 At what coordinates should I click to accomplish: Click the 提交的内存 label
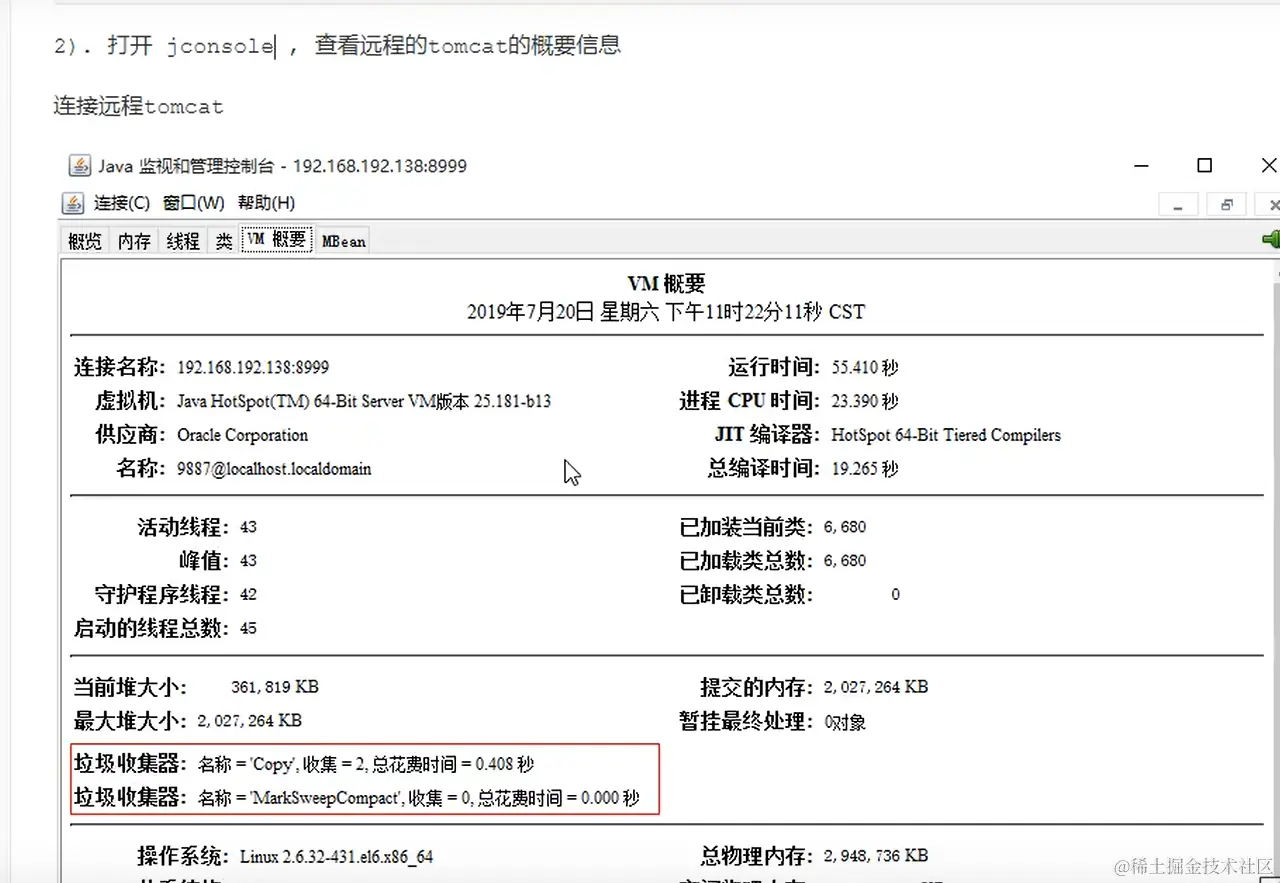point(756,688)
